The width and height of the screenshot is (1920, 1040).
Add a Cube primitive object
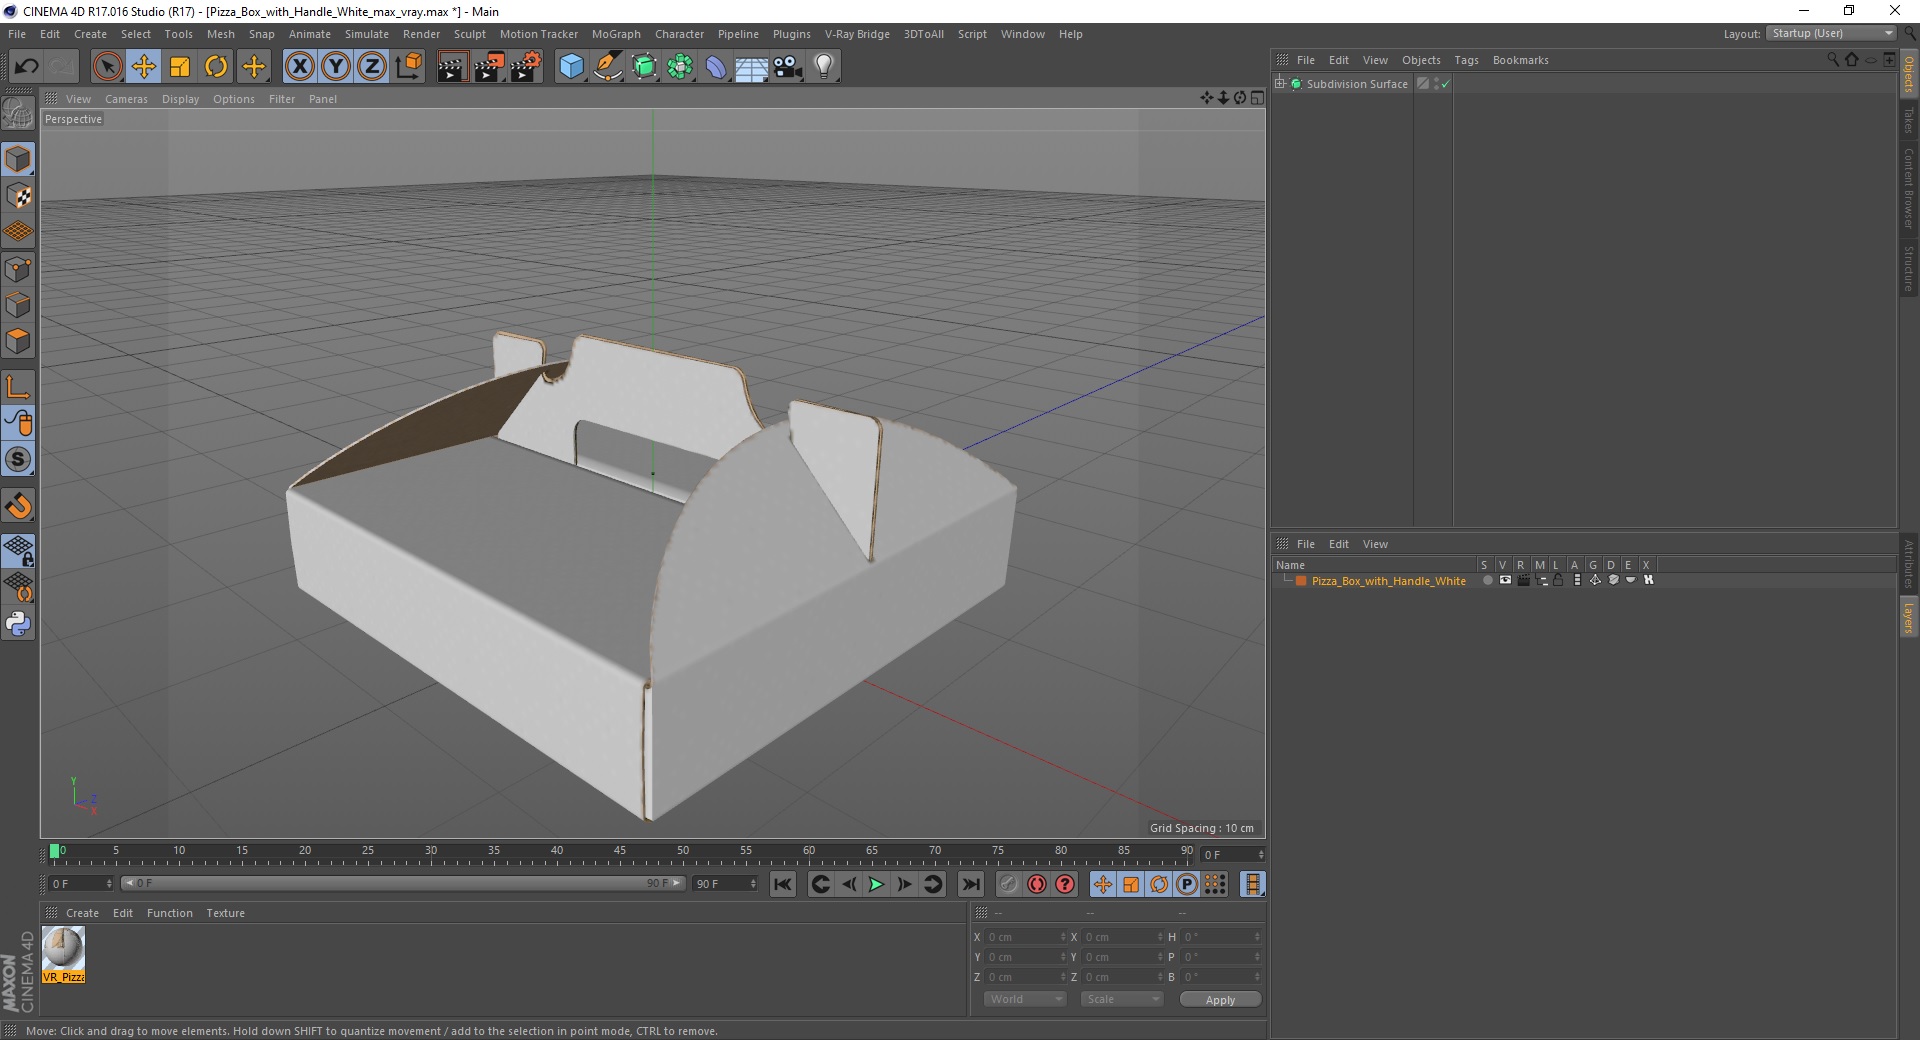coord(571,67)
